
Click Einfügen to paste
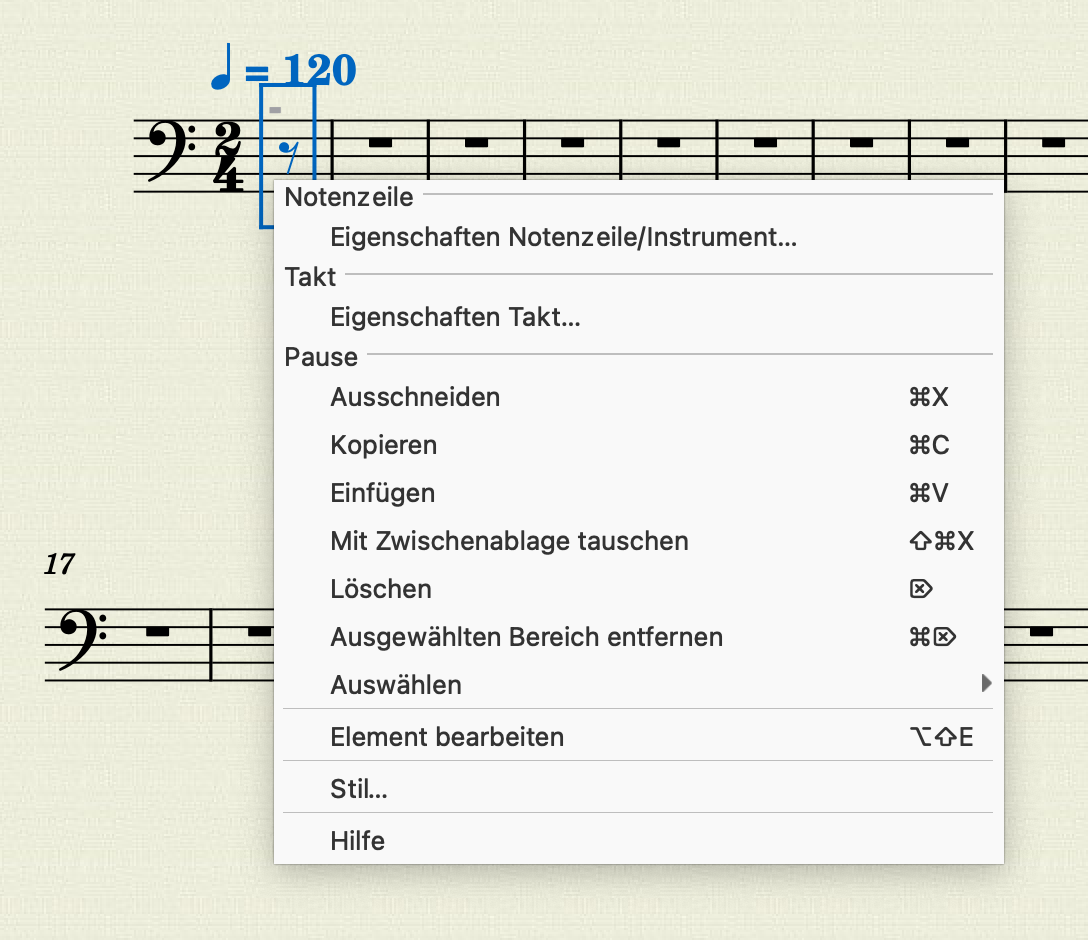[383, 492]
